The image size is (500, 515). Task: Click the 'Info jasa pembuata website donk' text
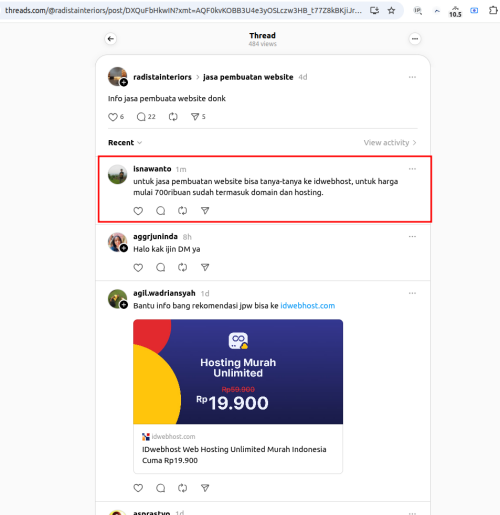coord(167,98)
